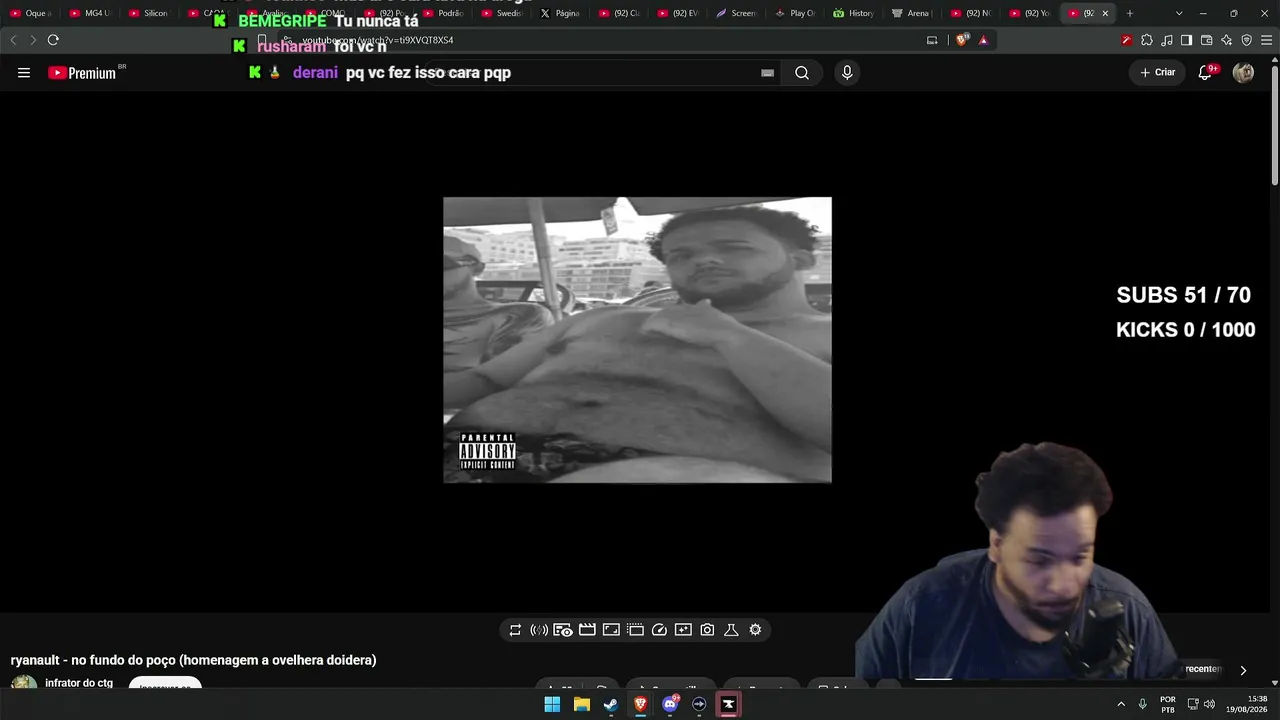Open a new browser tab
The image size is (1280, 720).
click(1130, 13)
